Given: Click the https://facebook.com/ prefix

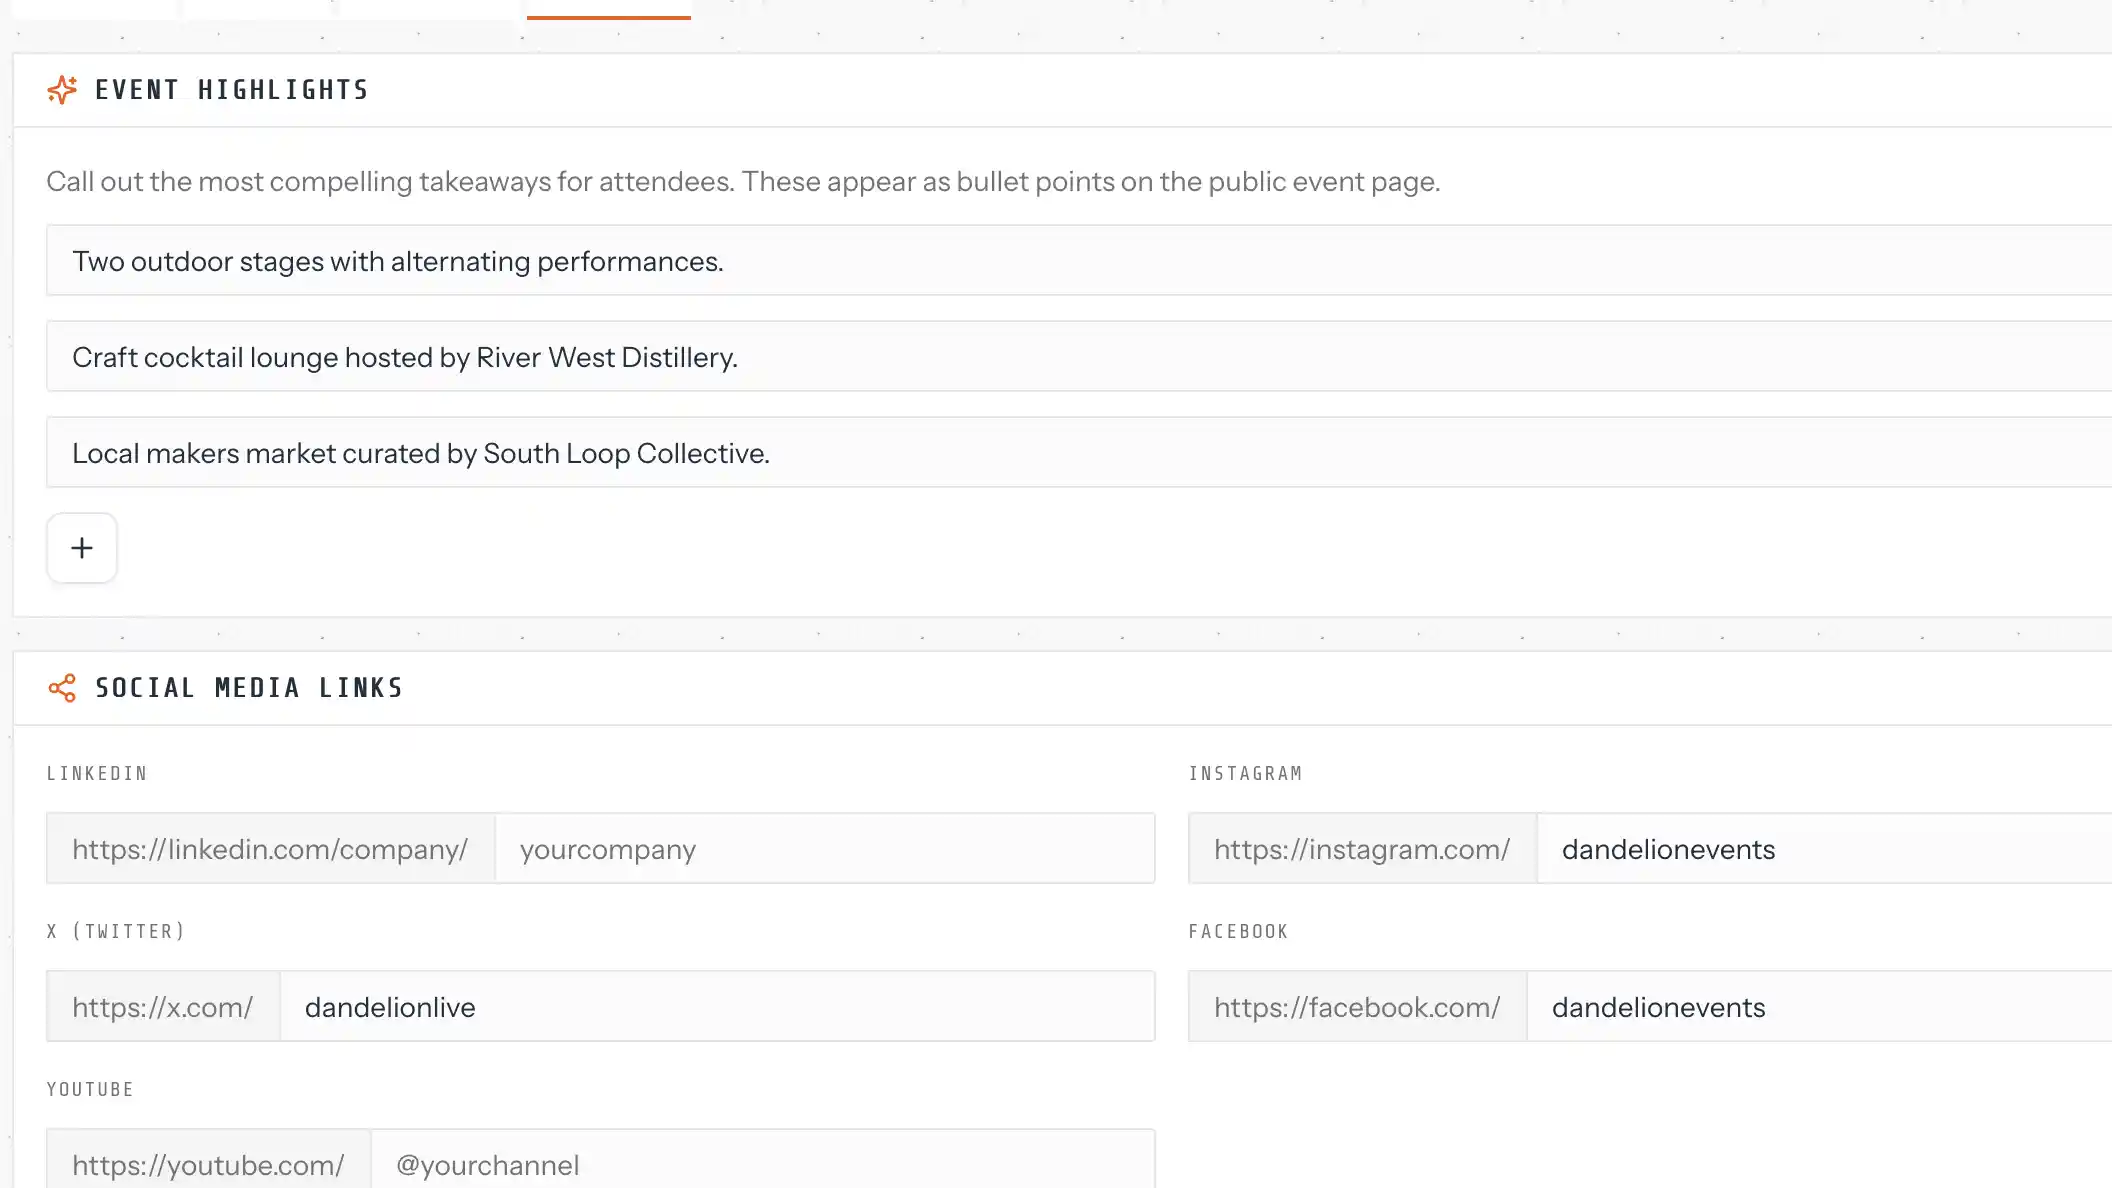Looking at the screenshot, I should point(1357,1007).
